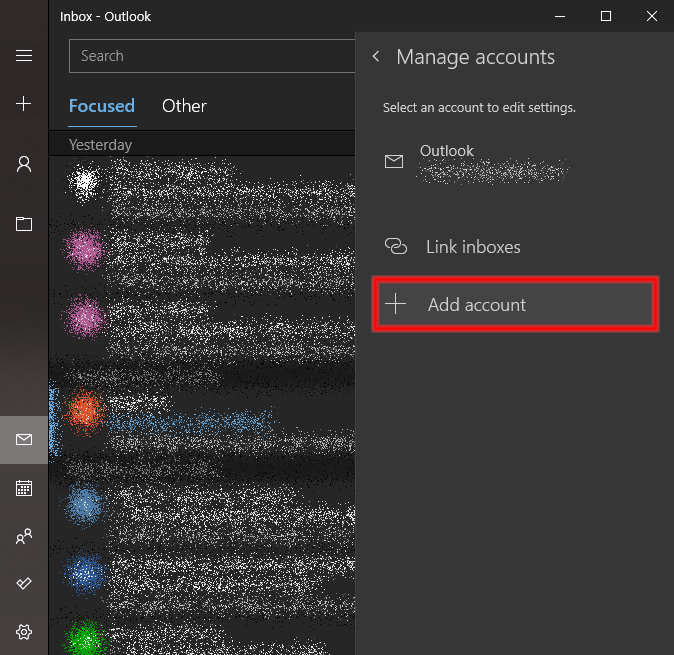Switch to the Other tab
The image size is (674, 655).
click(184, 106)
